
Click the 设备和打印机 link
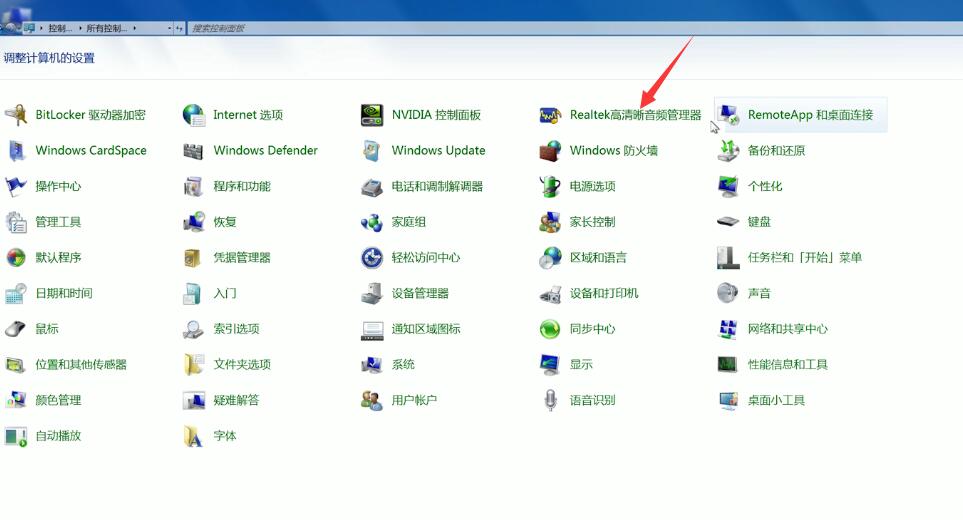coord(604,293)
